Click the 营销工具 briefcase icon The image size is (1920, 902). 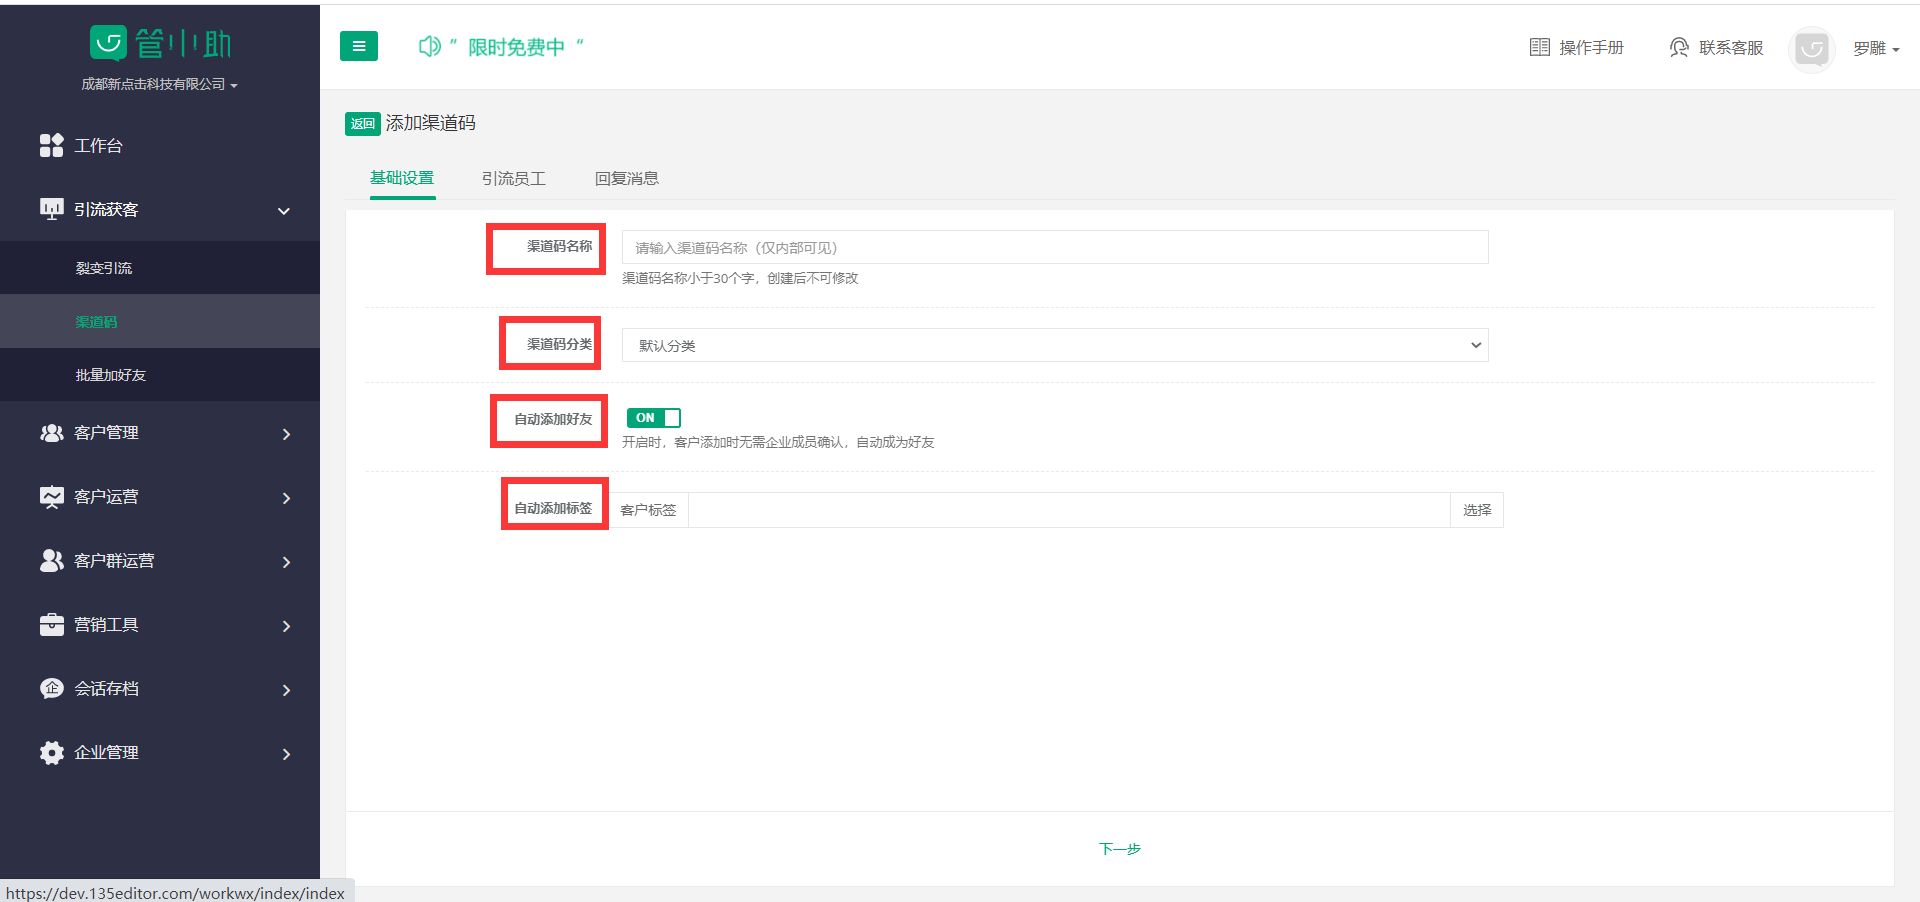click(51, 625)
